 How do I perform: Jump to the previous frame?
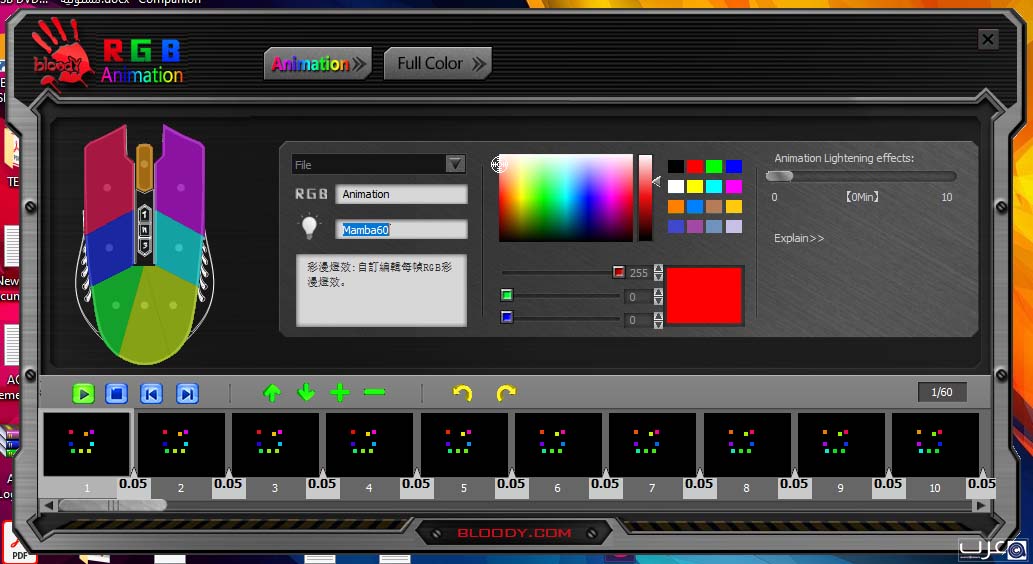pyautogui.click(x=151, y=394)
